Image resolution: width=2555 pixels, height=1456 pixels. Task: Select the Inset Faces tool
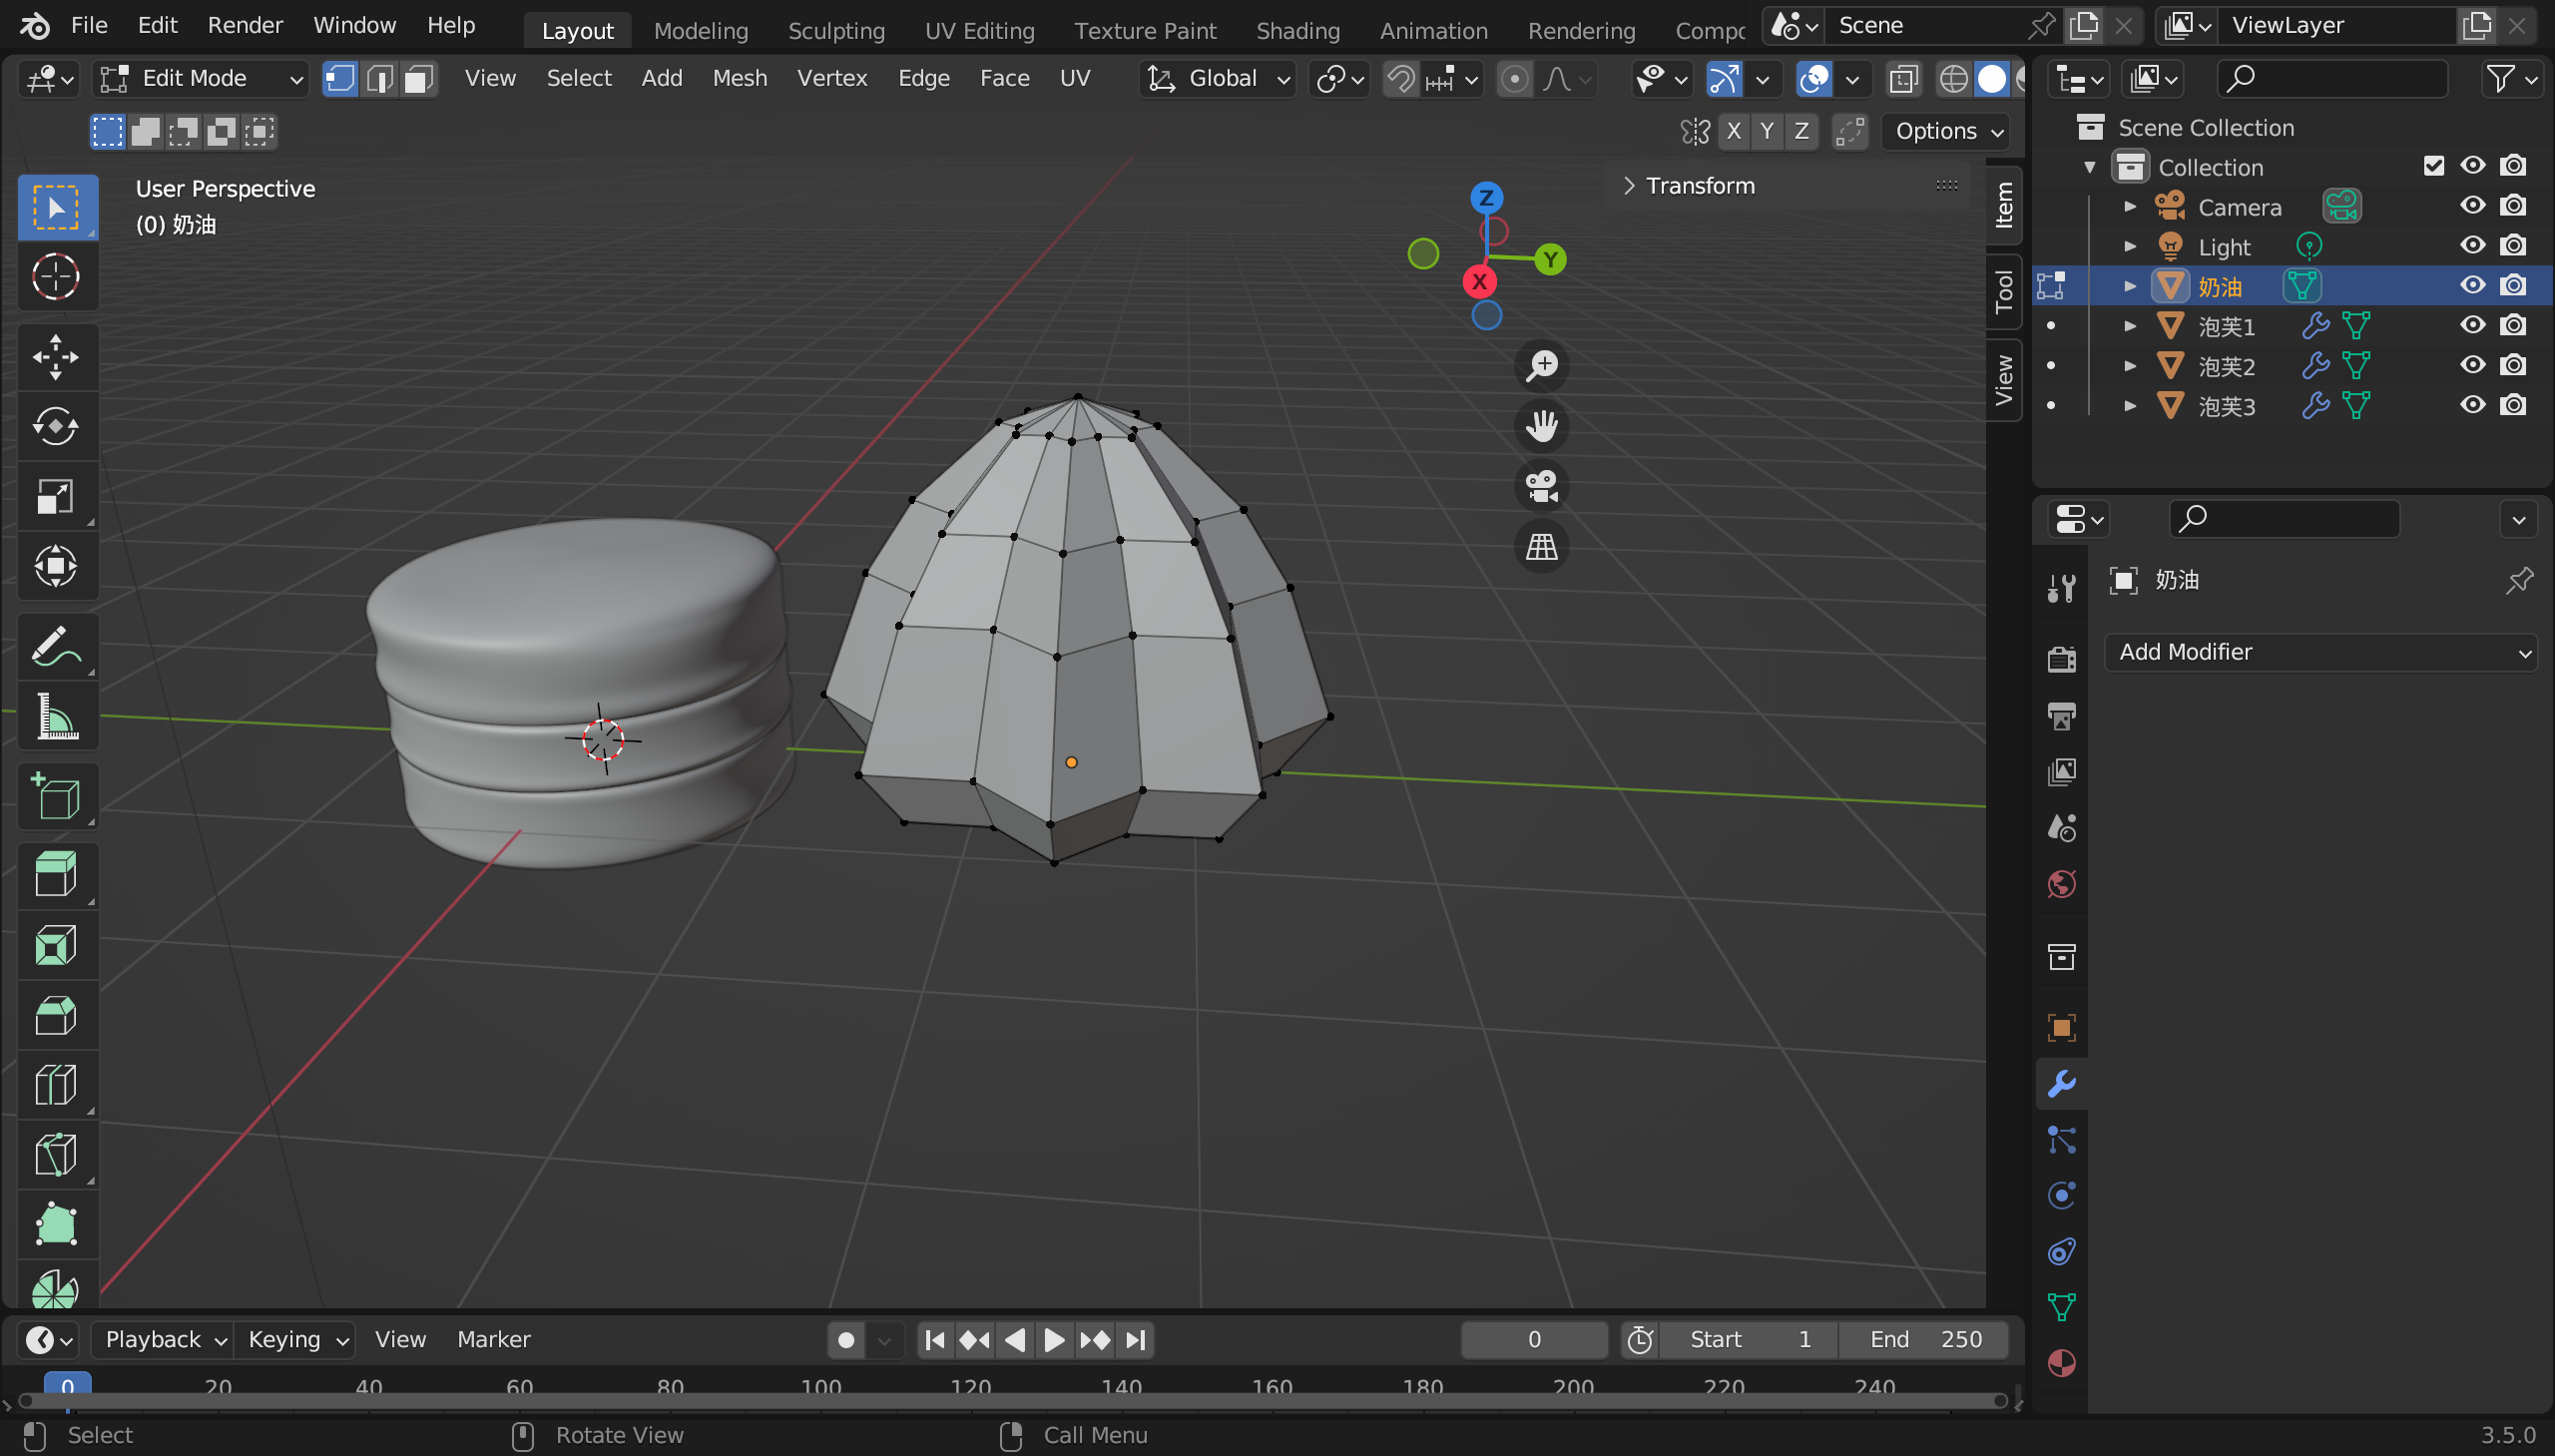click(x=56, y=945)
